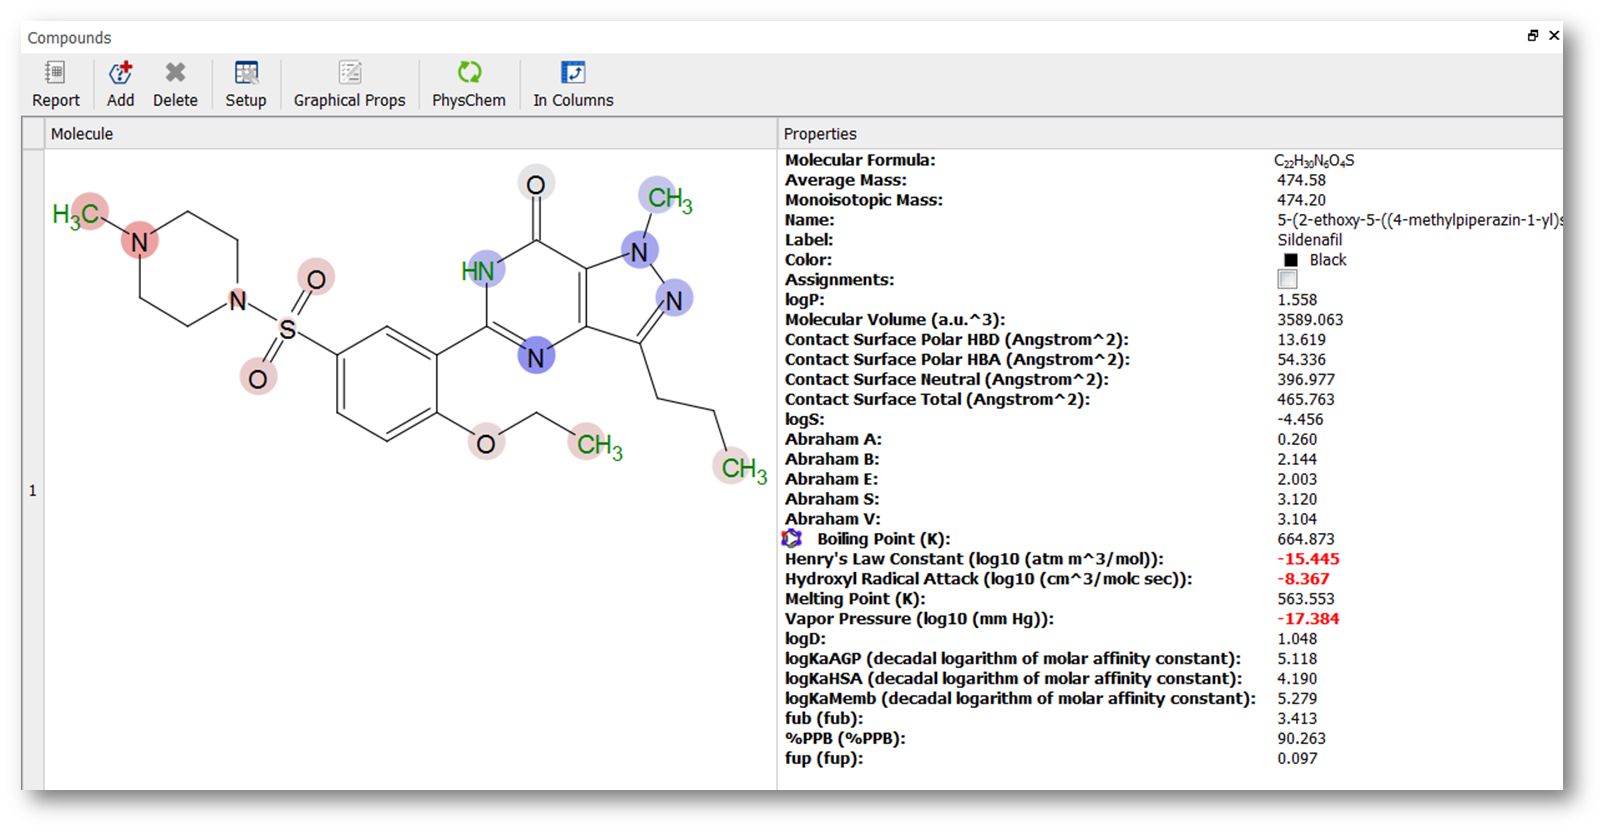1605x832 pixels.
Task: Delete the selected compound
Action: (x=175, y=74)
